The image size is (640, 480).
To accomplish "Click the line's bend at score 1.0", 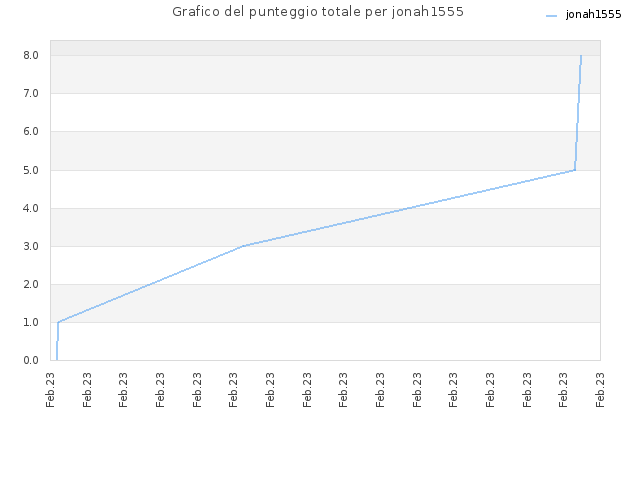I will [x=58, y=322].
